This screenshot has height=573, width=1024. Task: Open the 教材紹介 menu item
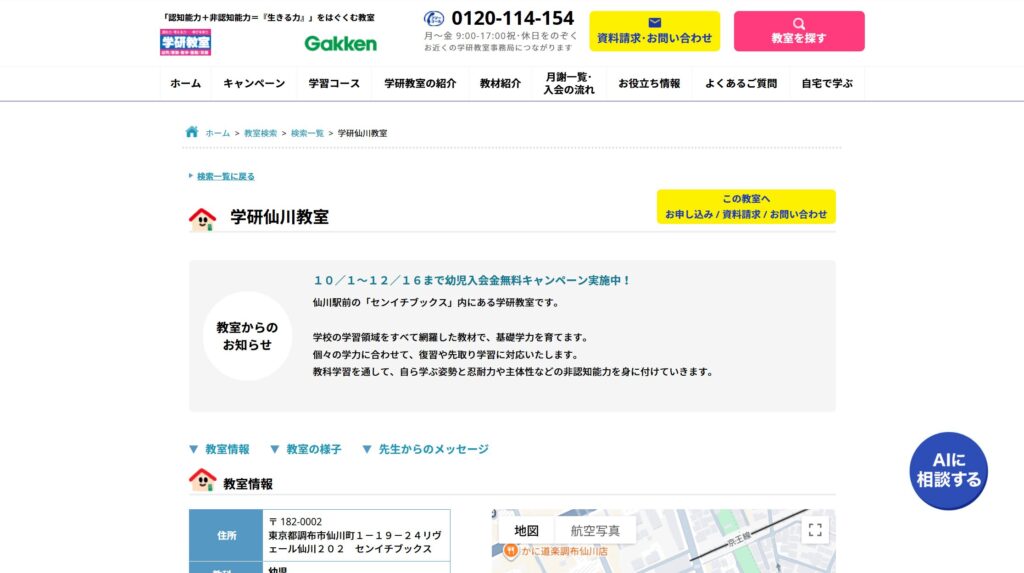click(x=500, y=84)
